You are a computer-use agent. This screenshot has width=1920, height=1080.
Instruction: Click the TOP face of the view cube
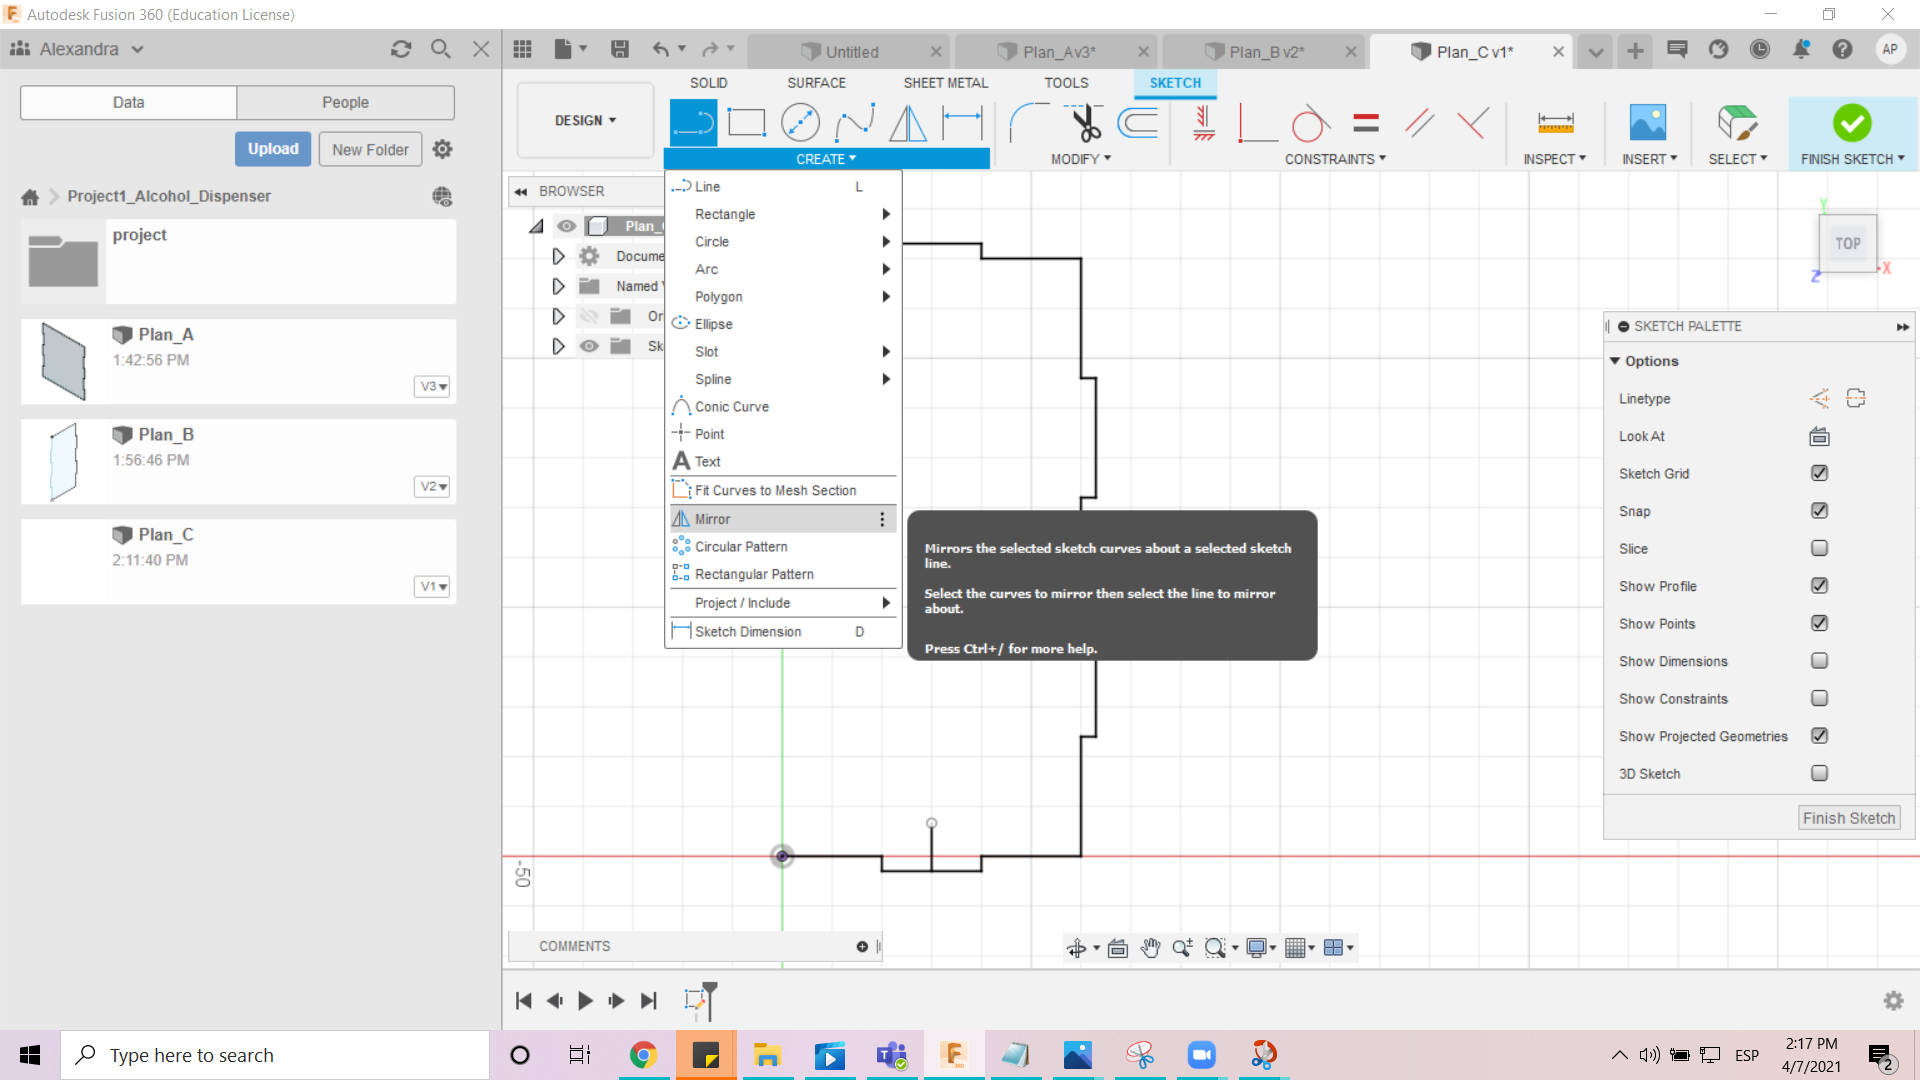tap(1847, 244)
